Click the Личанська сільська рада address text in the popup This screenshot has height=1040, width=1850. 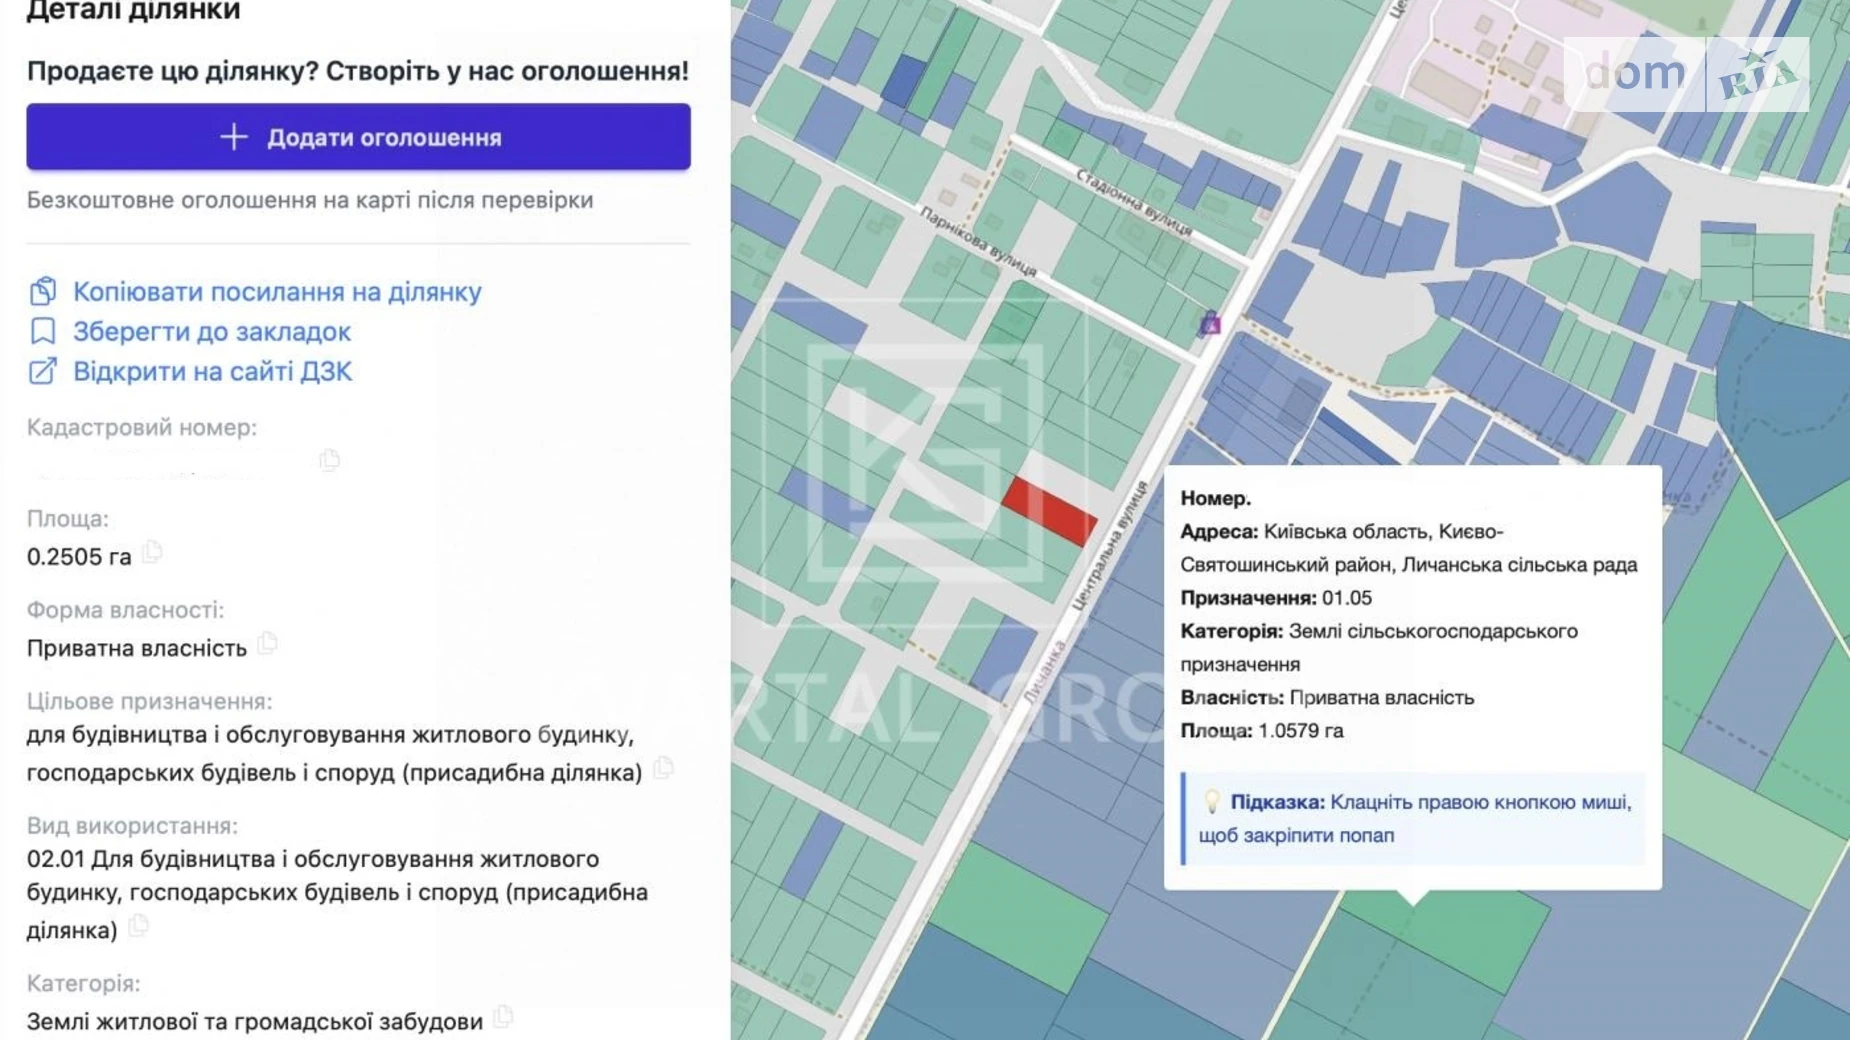(1520, 565)
